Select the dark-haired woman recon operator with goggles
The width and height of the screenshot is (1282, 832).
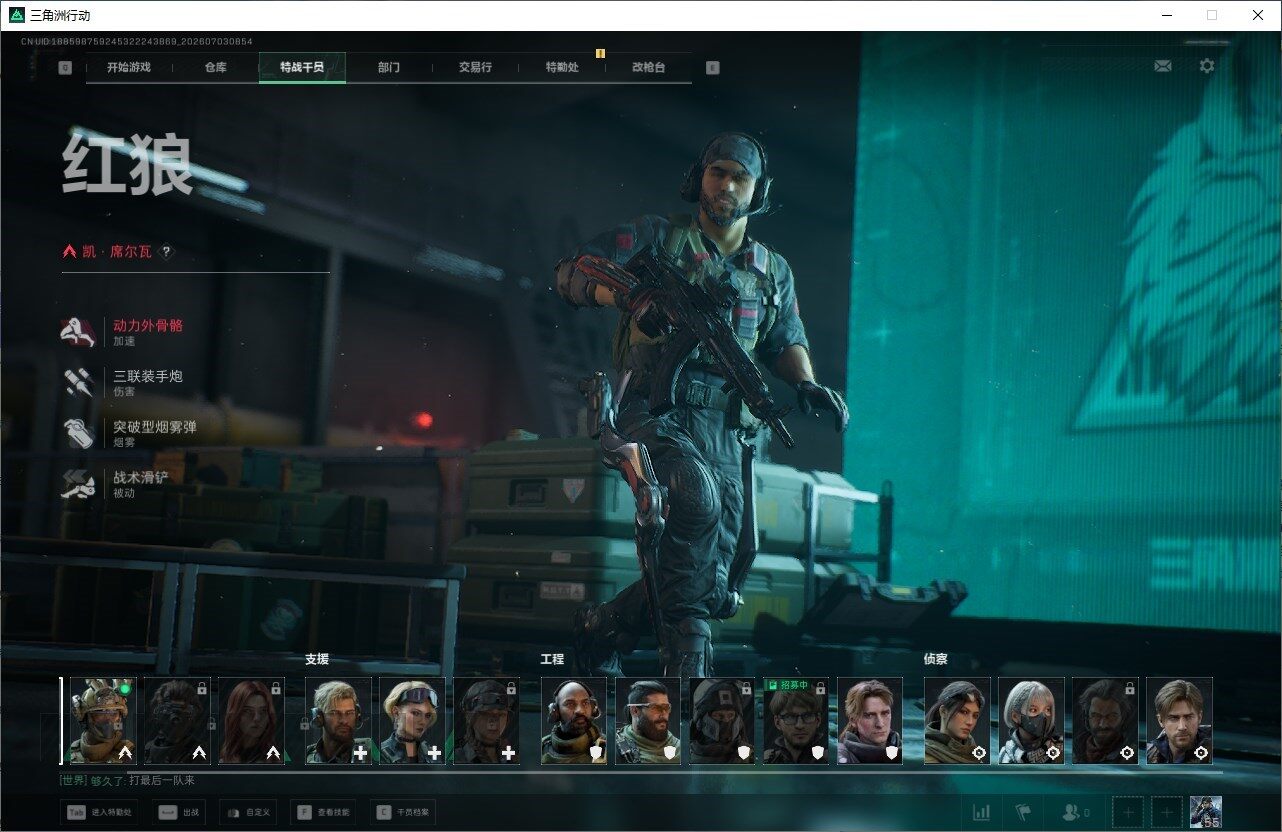click(x=957, y=721)
